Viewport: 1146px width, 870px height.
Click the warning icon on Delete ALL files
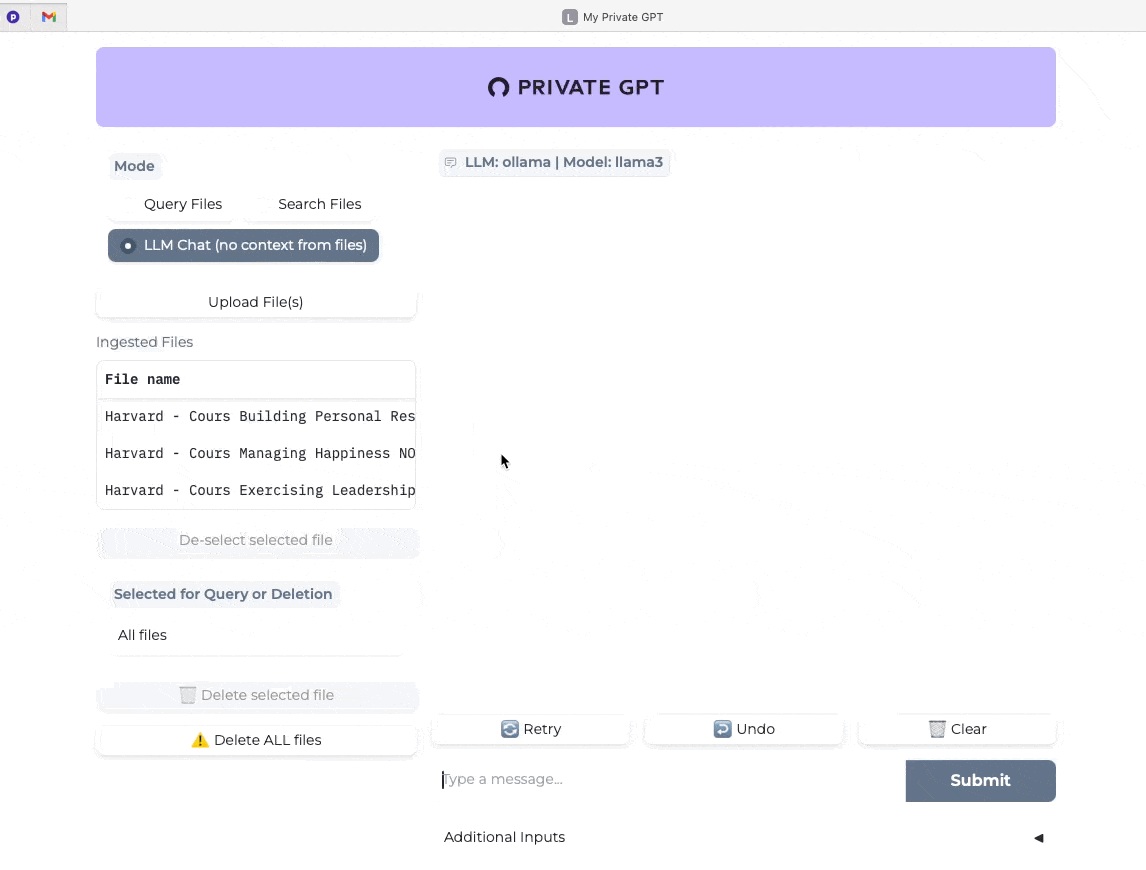[x=200, y=740]
